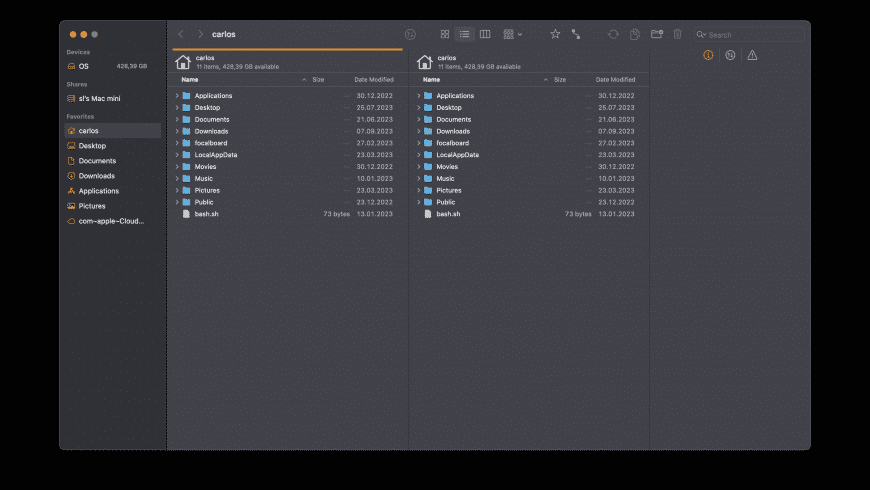Go forward using the toolbar forward arrow
The width and height of the screenshot is (870, 490).
click(x=200, y=34)
